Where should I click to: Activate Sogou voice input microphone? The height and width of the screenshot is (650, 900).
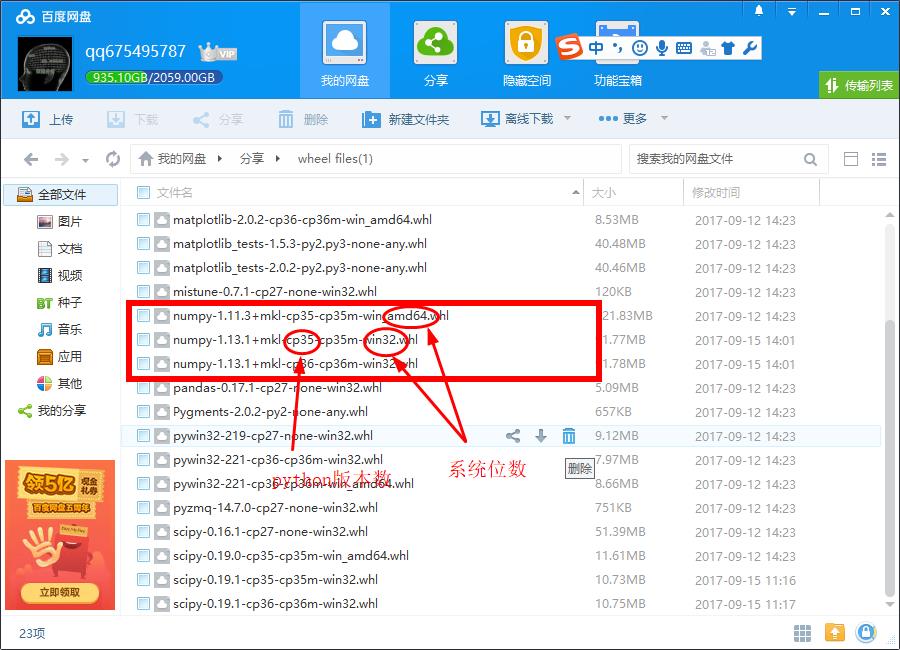662,48
